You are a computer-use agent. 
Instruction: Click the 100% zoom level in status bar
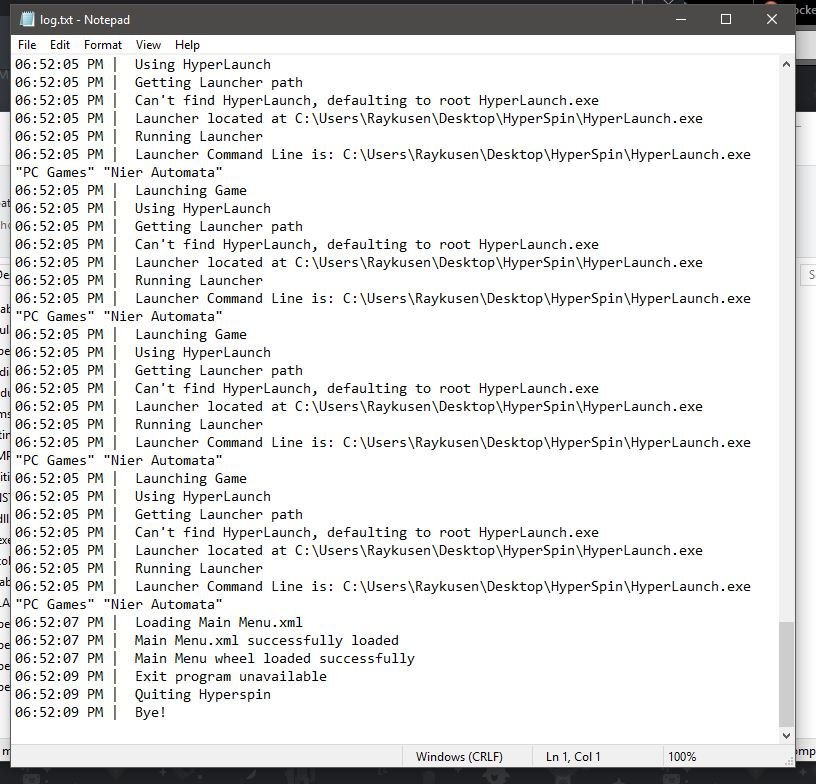click(682, 757)
